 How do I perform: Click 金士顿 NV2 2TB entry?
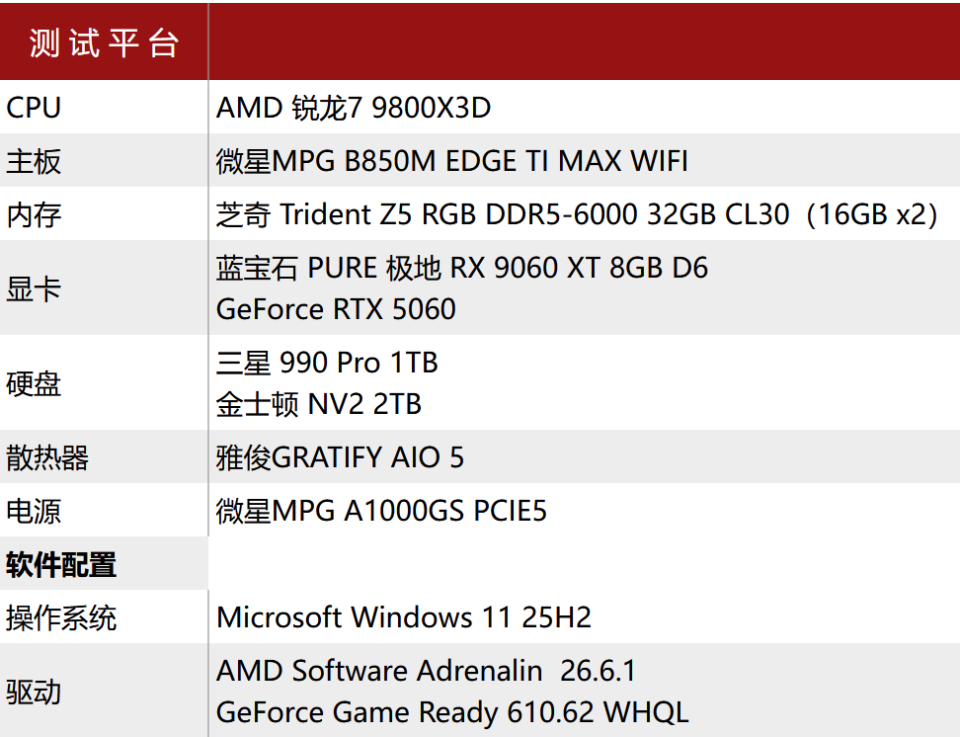tap(318, 404)
